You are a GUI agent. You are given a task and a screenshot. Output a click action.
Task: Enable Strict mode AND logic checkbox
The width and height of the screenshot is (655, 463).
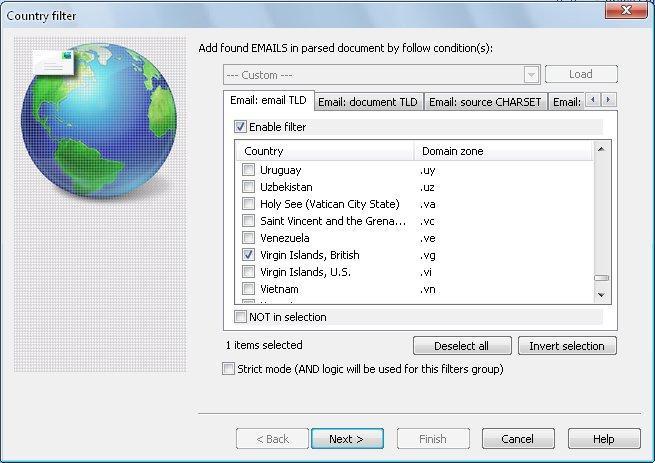click(x=228, y=369)
